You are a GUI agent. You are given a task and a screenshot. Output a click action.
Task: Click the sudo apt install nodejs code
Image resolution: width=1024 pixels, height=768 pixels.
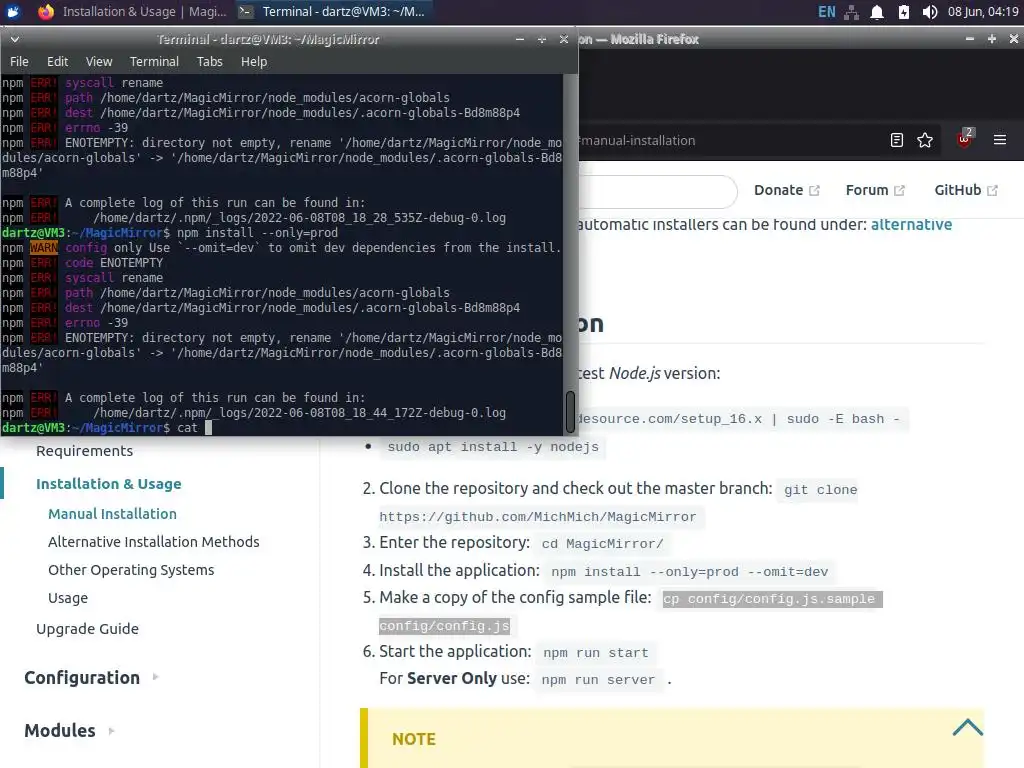coord(493,447)
